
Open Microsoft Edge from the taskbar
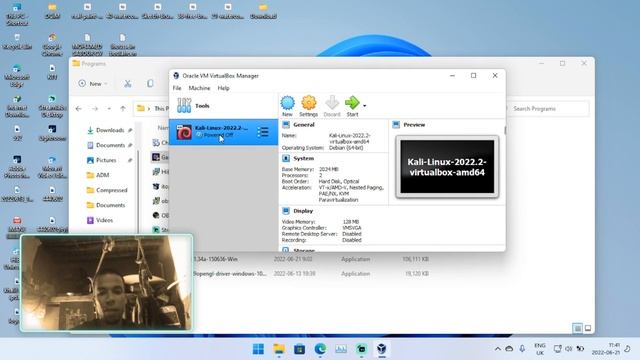coord(320,349)
